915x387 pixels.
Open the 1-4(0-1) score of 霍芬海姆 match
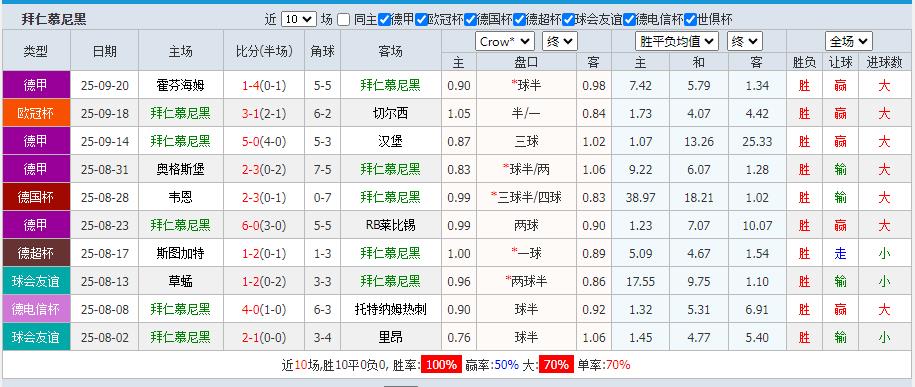coord(264,86)
